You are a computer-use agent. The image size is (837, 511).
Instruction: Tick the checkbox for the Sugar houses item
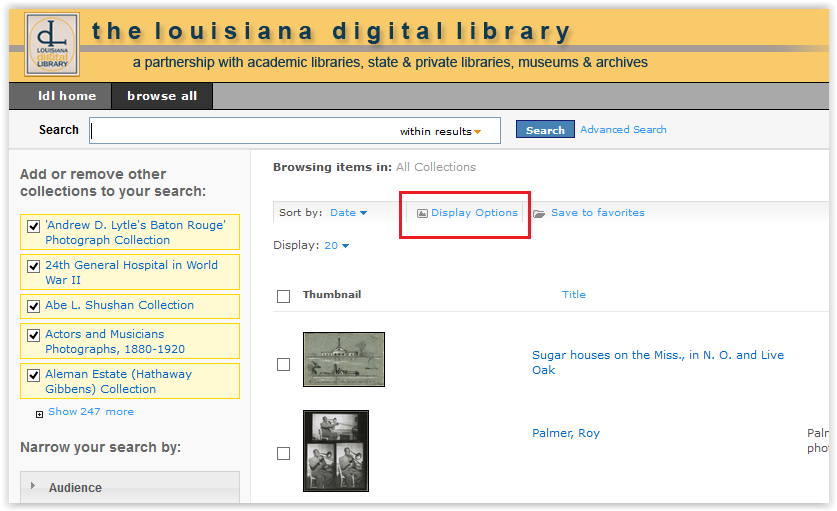tap(283, 364)
